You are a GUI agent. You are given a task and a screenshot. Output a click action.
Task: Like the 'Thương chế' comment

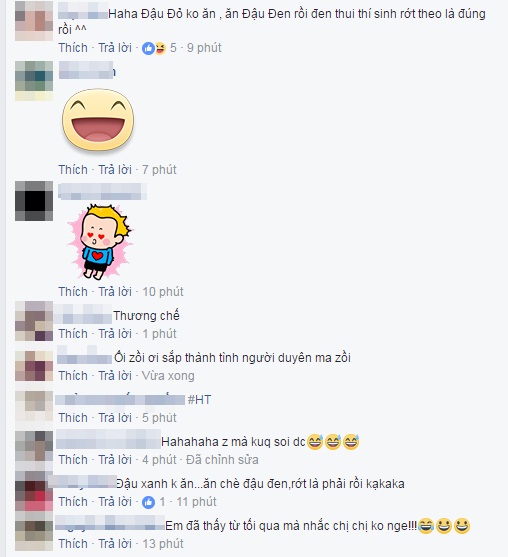pyautogui.click(x=73, y=334)
